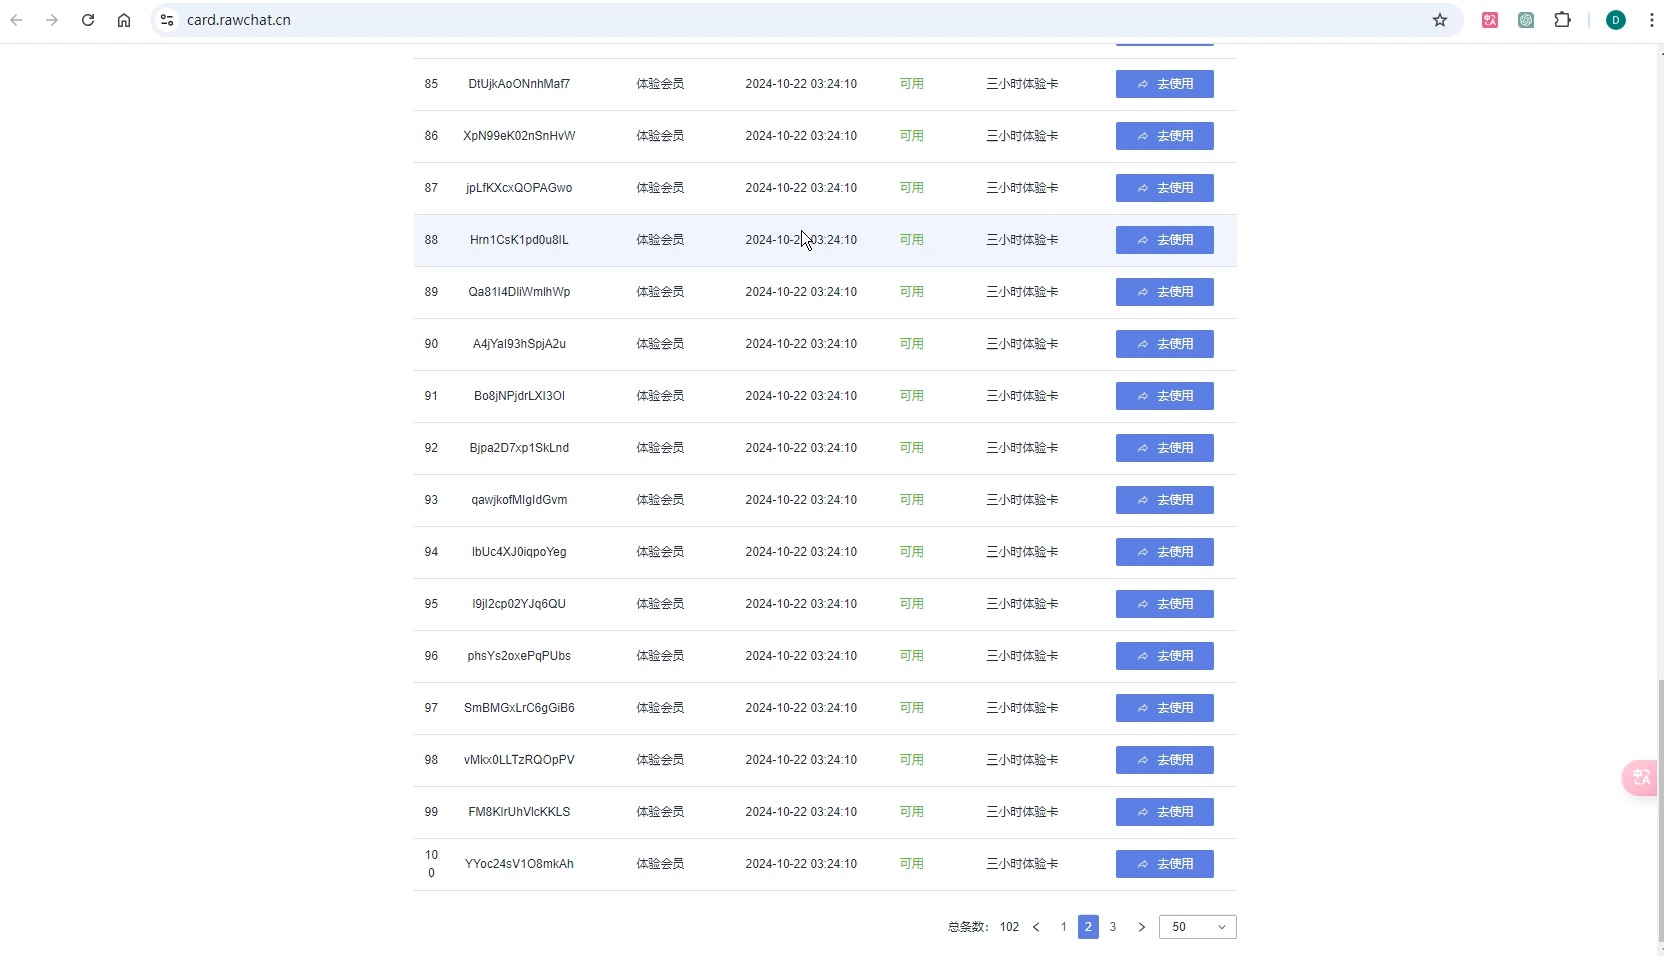
Task: Use card A4jYal93hSpjA2u in row 90
Action: click(x=1165, y=344)
